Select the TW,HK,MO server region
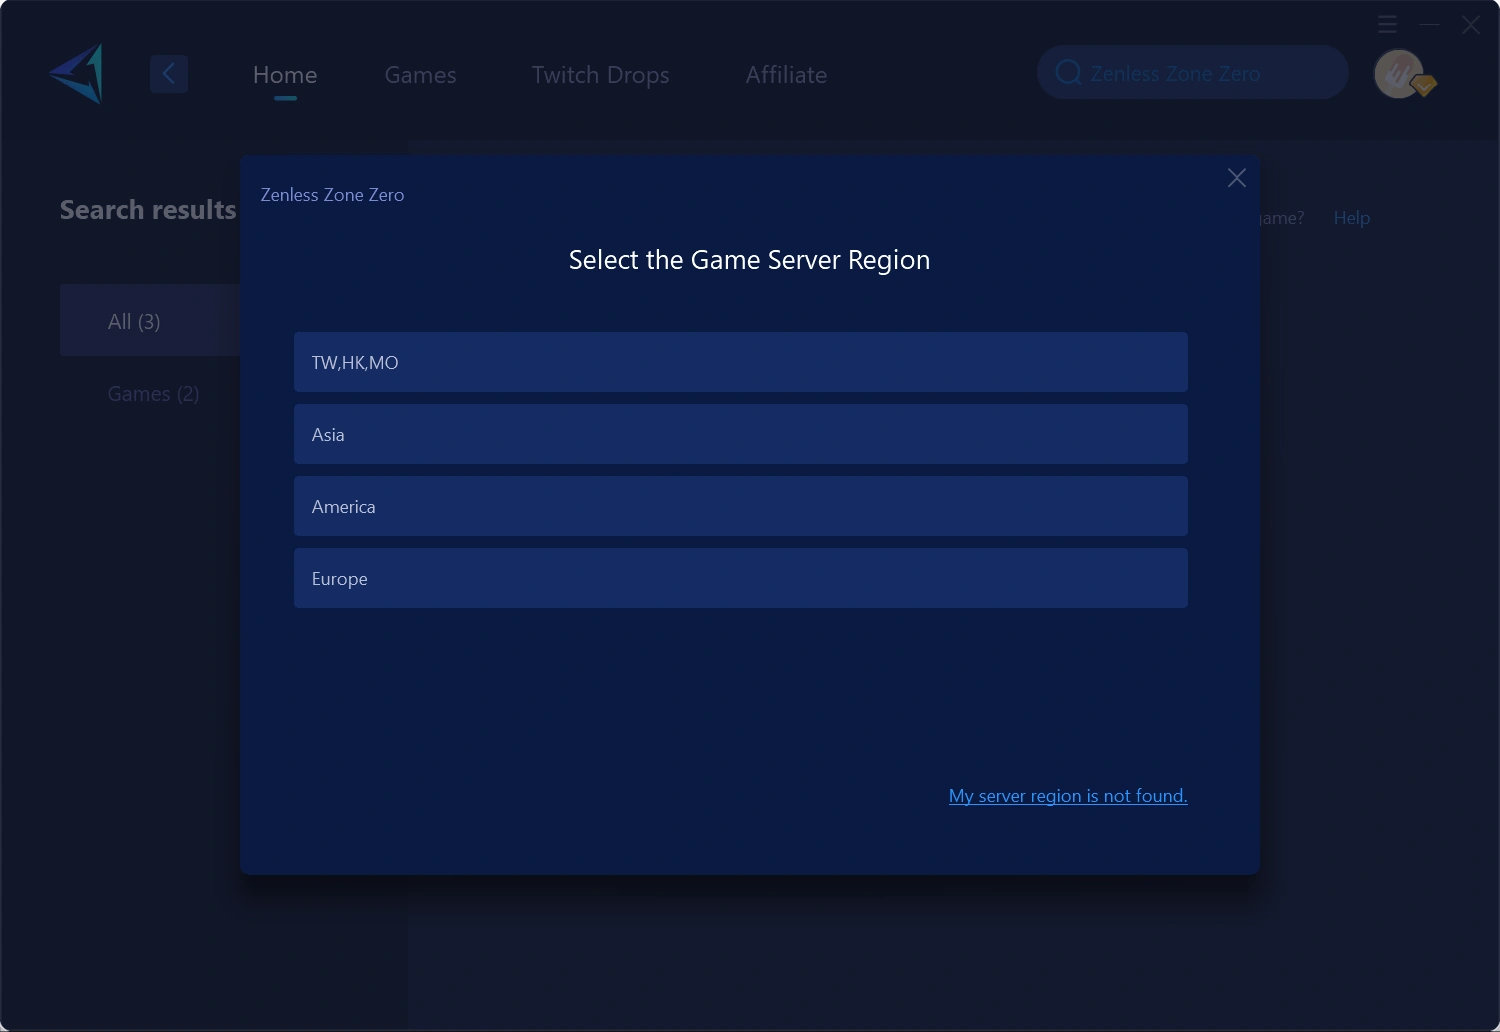This screenshot has height=1032, width=1500. click(x=740, y=362)
